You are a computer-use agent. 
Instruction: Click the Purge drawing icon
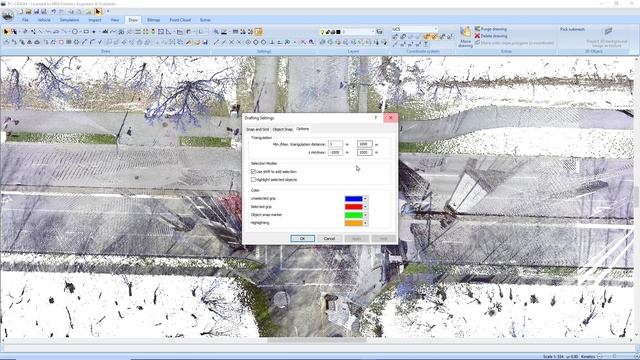477,29
